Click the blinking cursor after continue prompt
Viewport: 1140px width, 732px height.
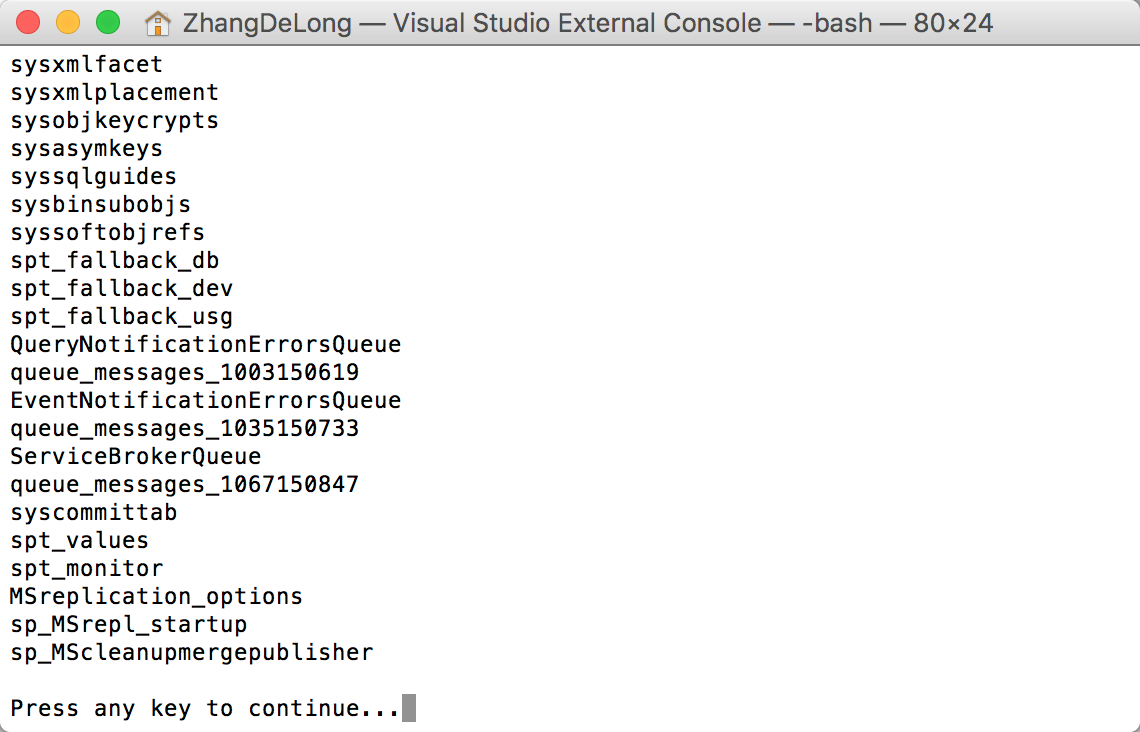(x=409, y=707)
